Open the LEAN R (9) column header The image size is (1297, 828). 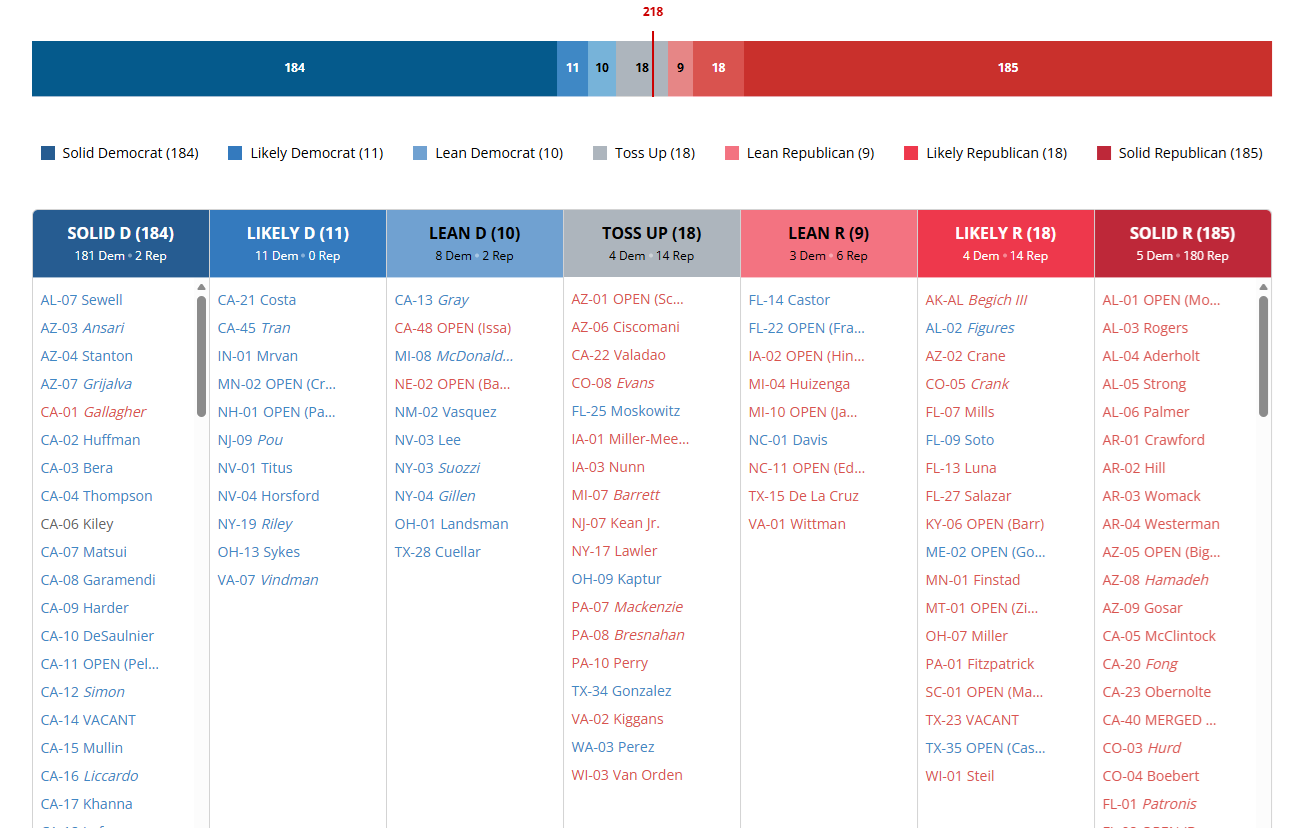click(x=829, y=243)
